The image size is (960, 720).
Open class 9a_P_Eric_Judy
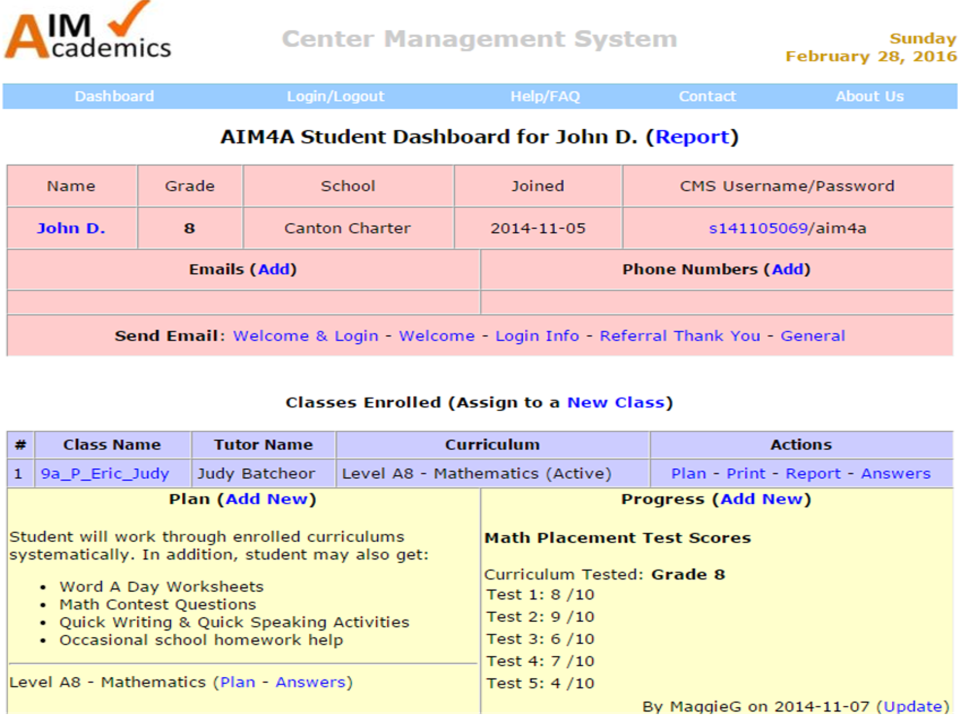point(104,473)
